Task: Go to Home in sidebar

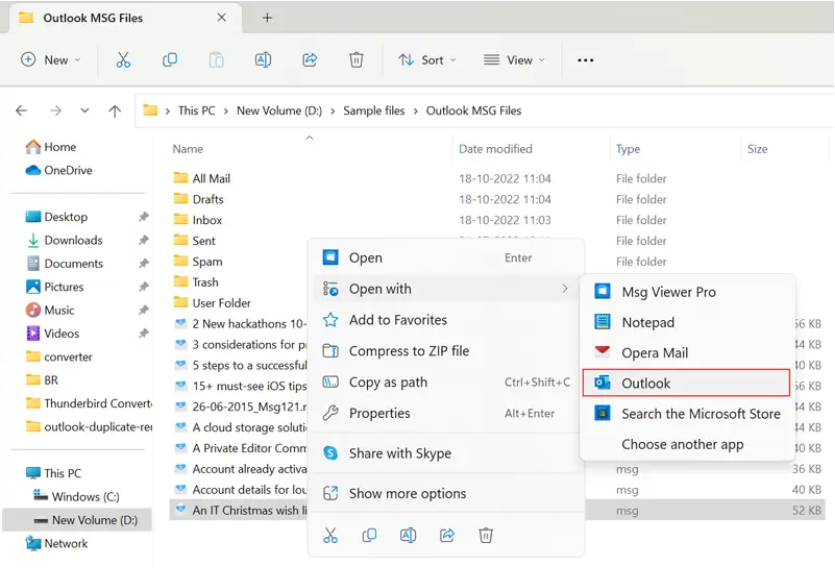Action: [51, 146]
